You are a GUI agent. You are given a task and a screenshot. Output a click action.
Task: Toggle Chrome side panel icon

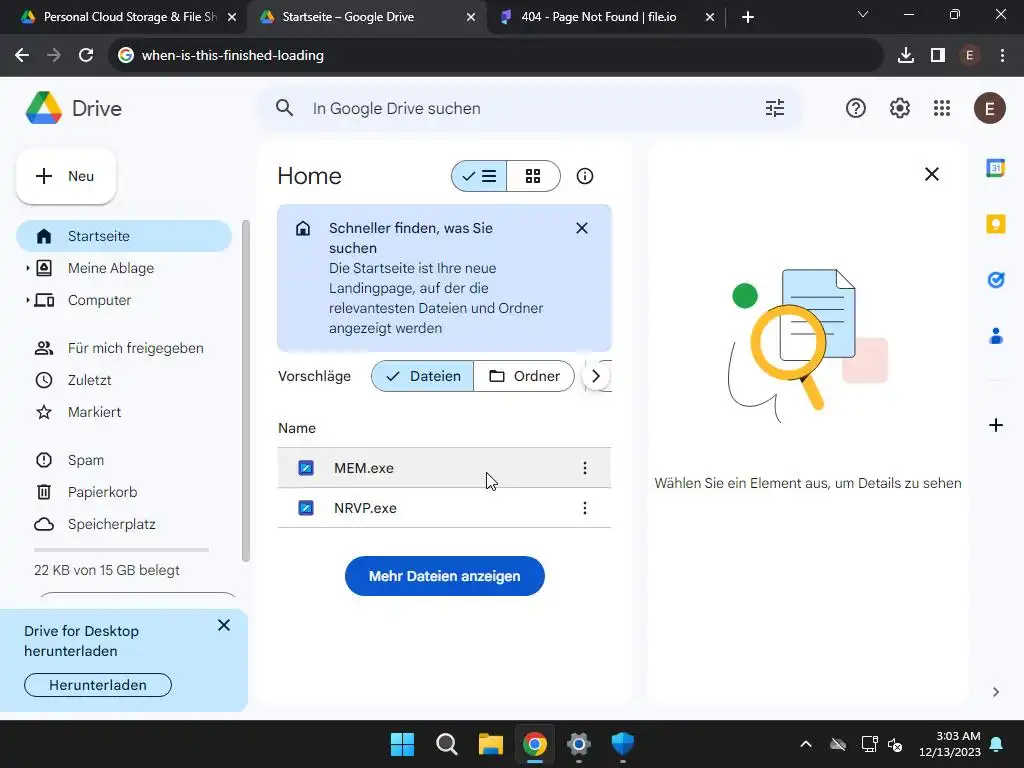tap(938, 56)
